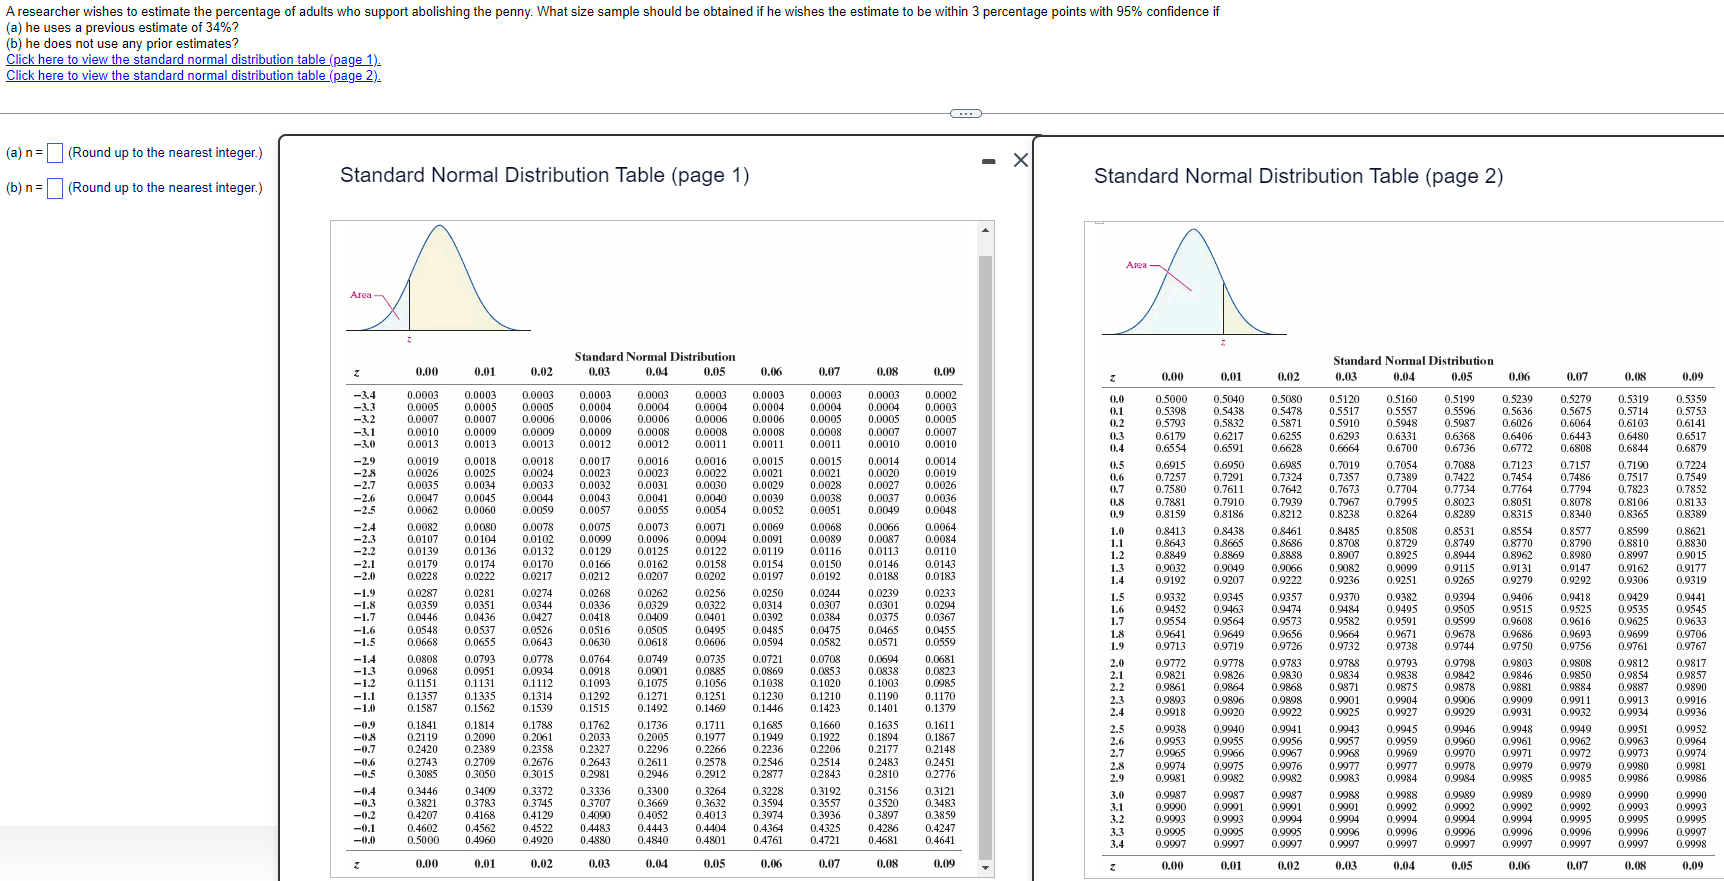Select value 0.5398 in page 2 table
Image resolution: width=1724 pixels, height=881 pixels.
coord(1171,411)
